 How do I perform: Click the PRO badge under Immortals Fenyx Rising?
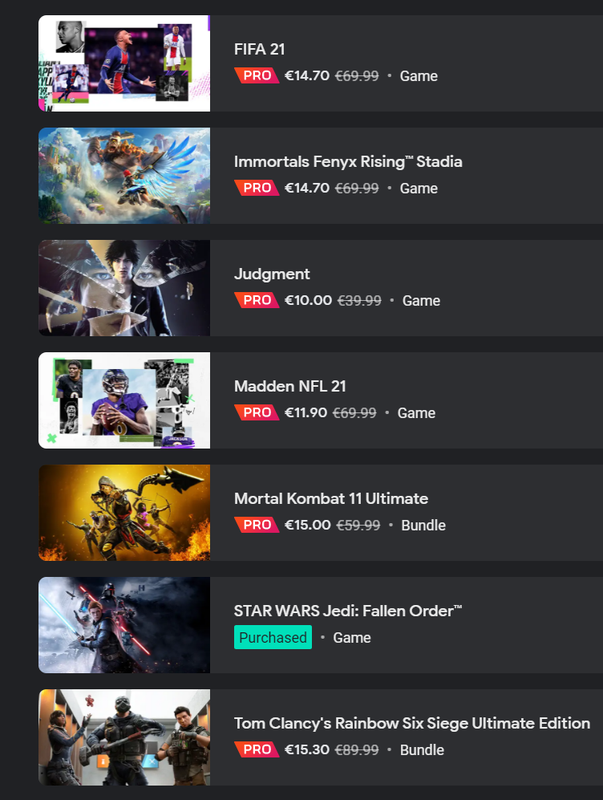257,188
